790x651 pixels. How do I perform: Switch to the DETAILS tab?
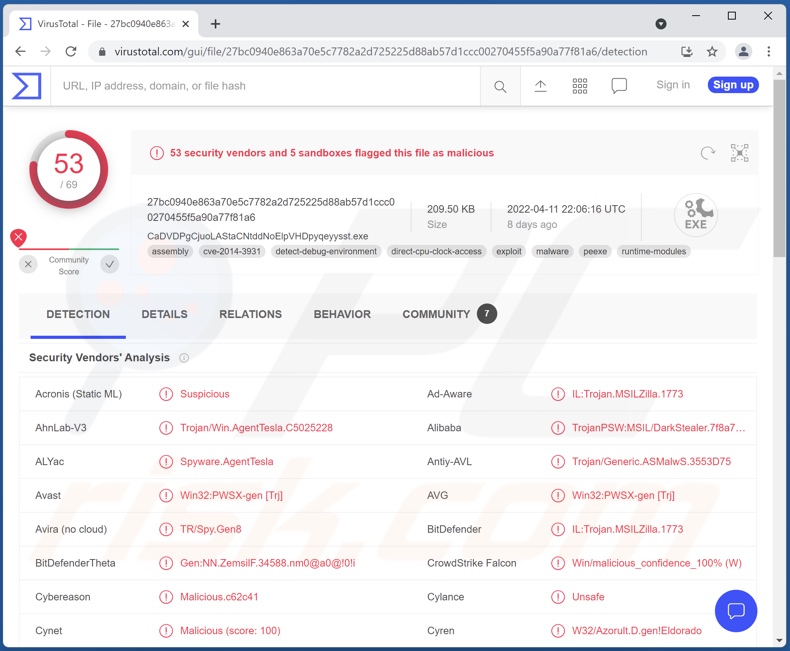(164, 314)
